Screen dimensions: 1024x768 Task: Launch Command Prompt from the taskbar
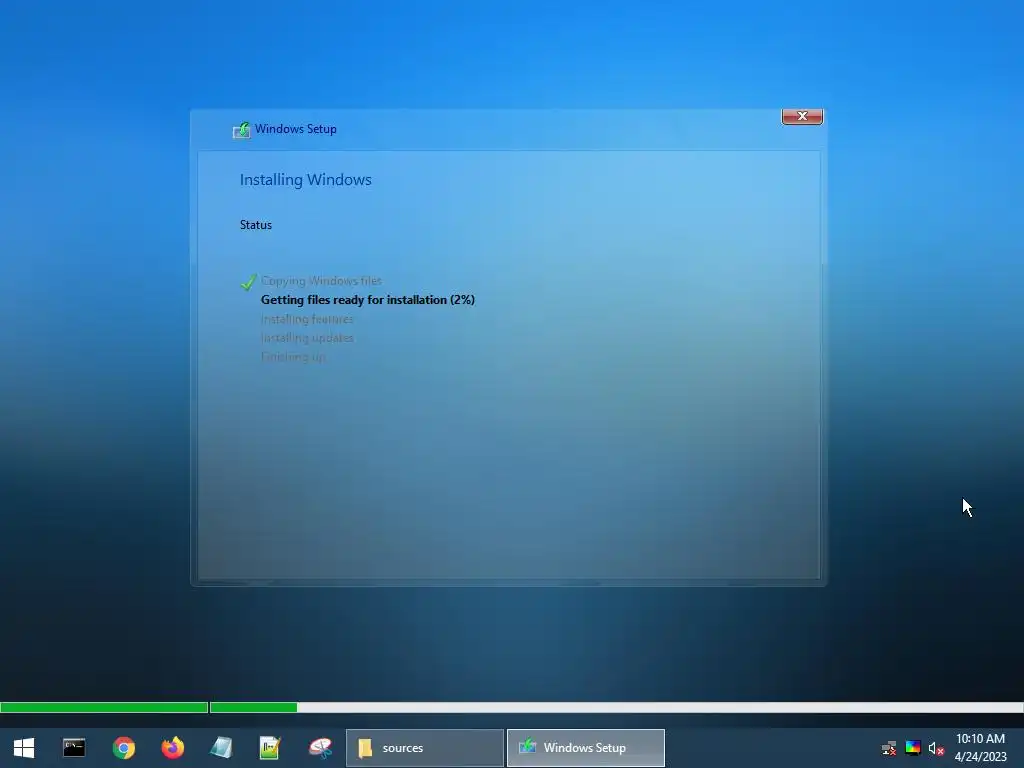[x=74, y=748]
